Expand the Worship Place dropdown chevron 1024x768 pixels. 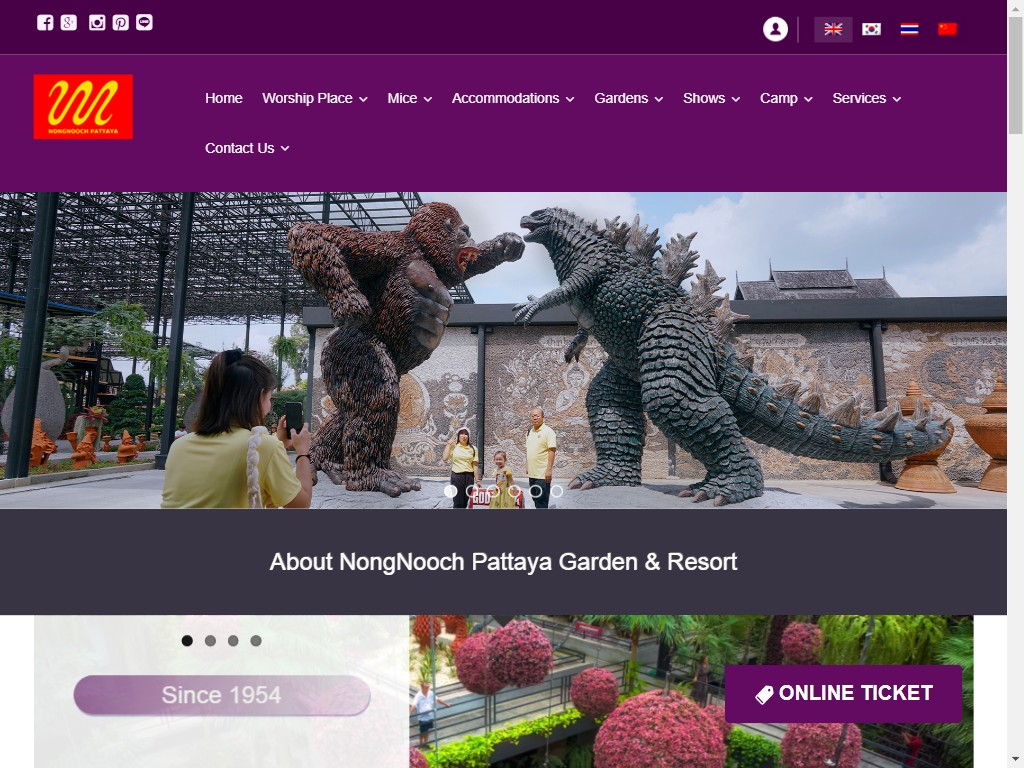(363, 99)
